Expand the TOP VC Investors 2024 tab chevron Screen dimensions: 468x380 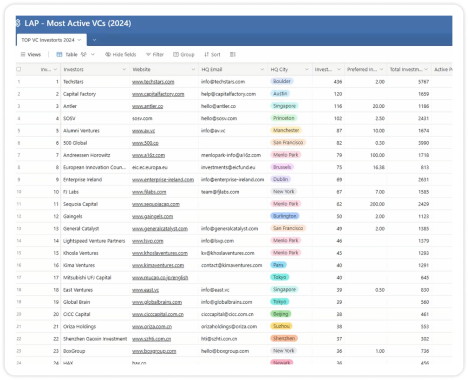point(79,40)
